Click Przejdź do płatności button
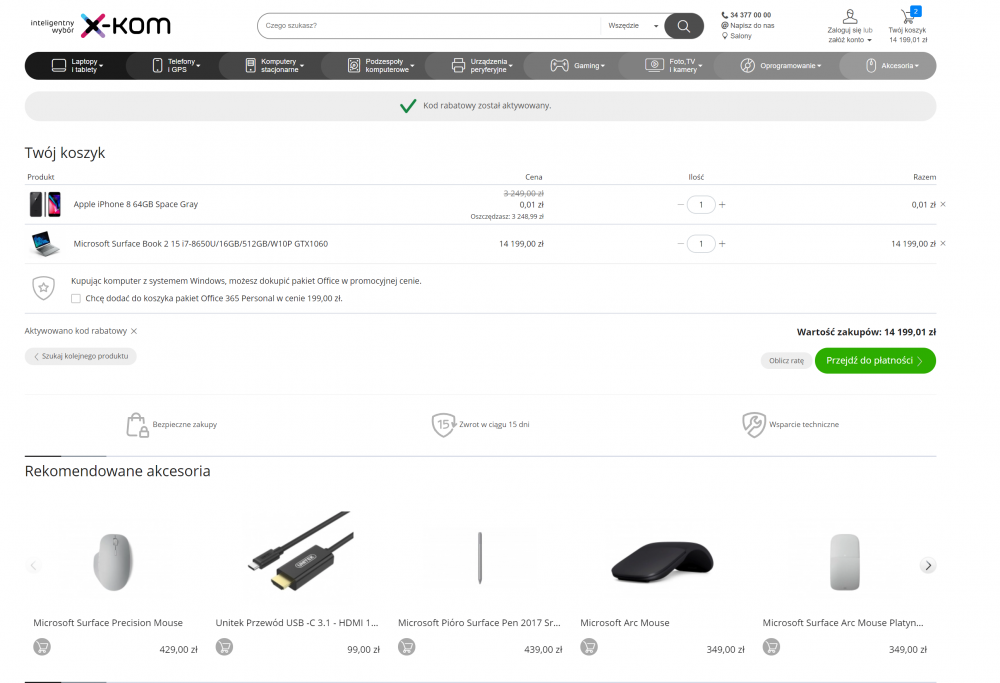1000x683 pixels. point(875,361)
